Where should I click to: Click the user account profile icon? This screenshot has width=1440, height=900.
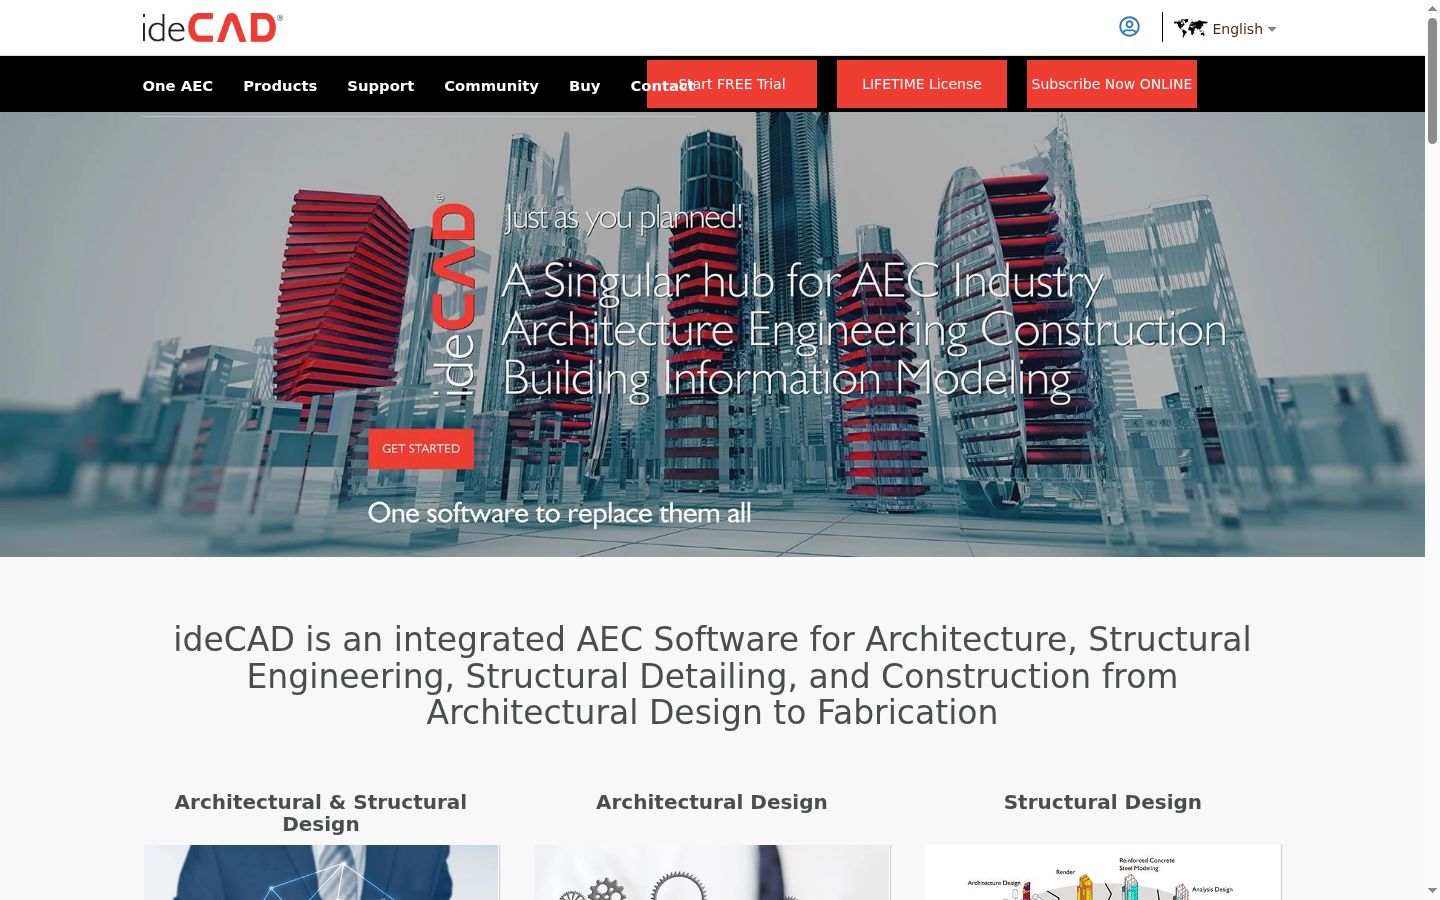pyautogui.click(x=1129, y=27)
